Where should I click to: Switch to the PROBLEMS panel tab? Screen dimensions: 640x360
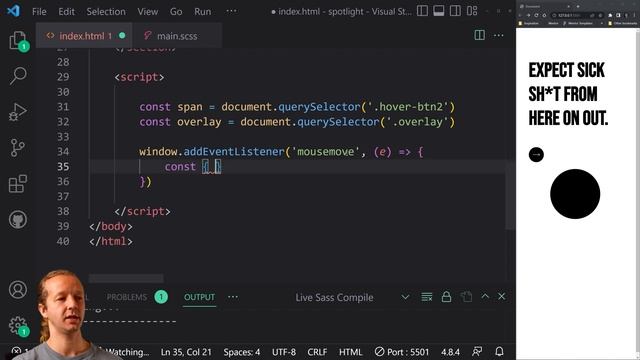coord(127,297)
